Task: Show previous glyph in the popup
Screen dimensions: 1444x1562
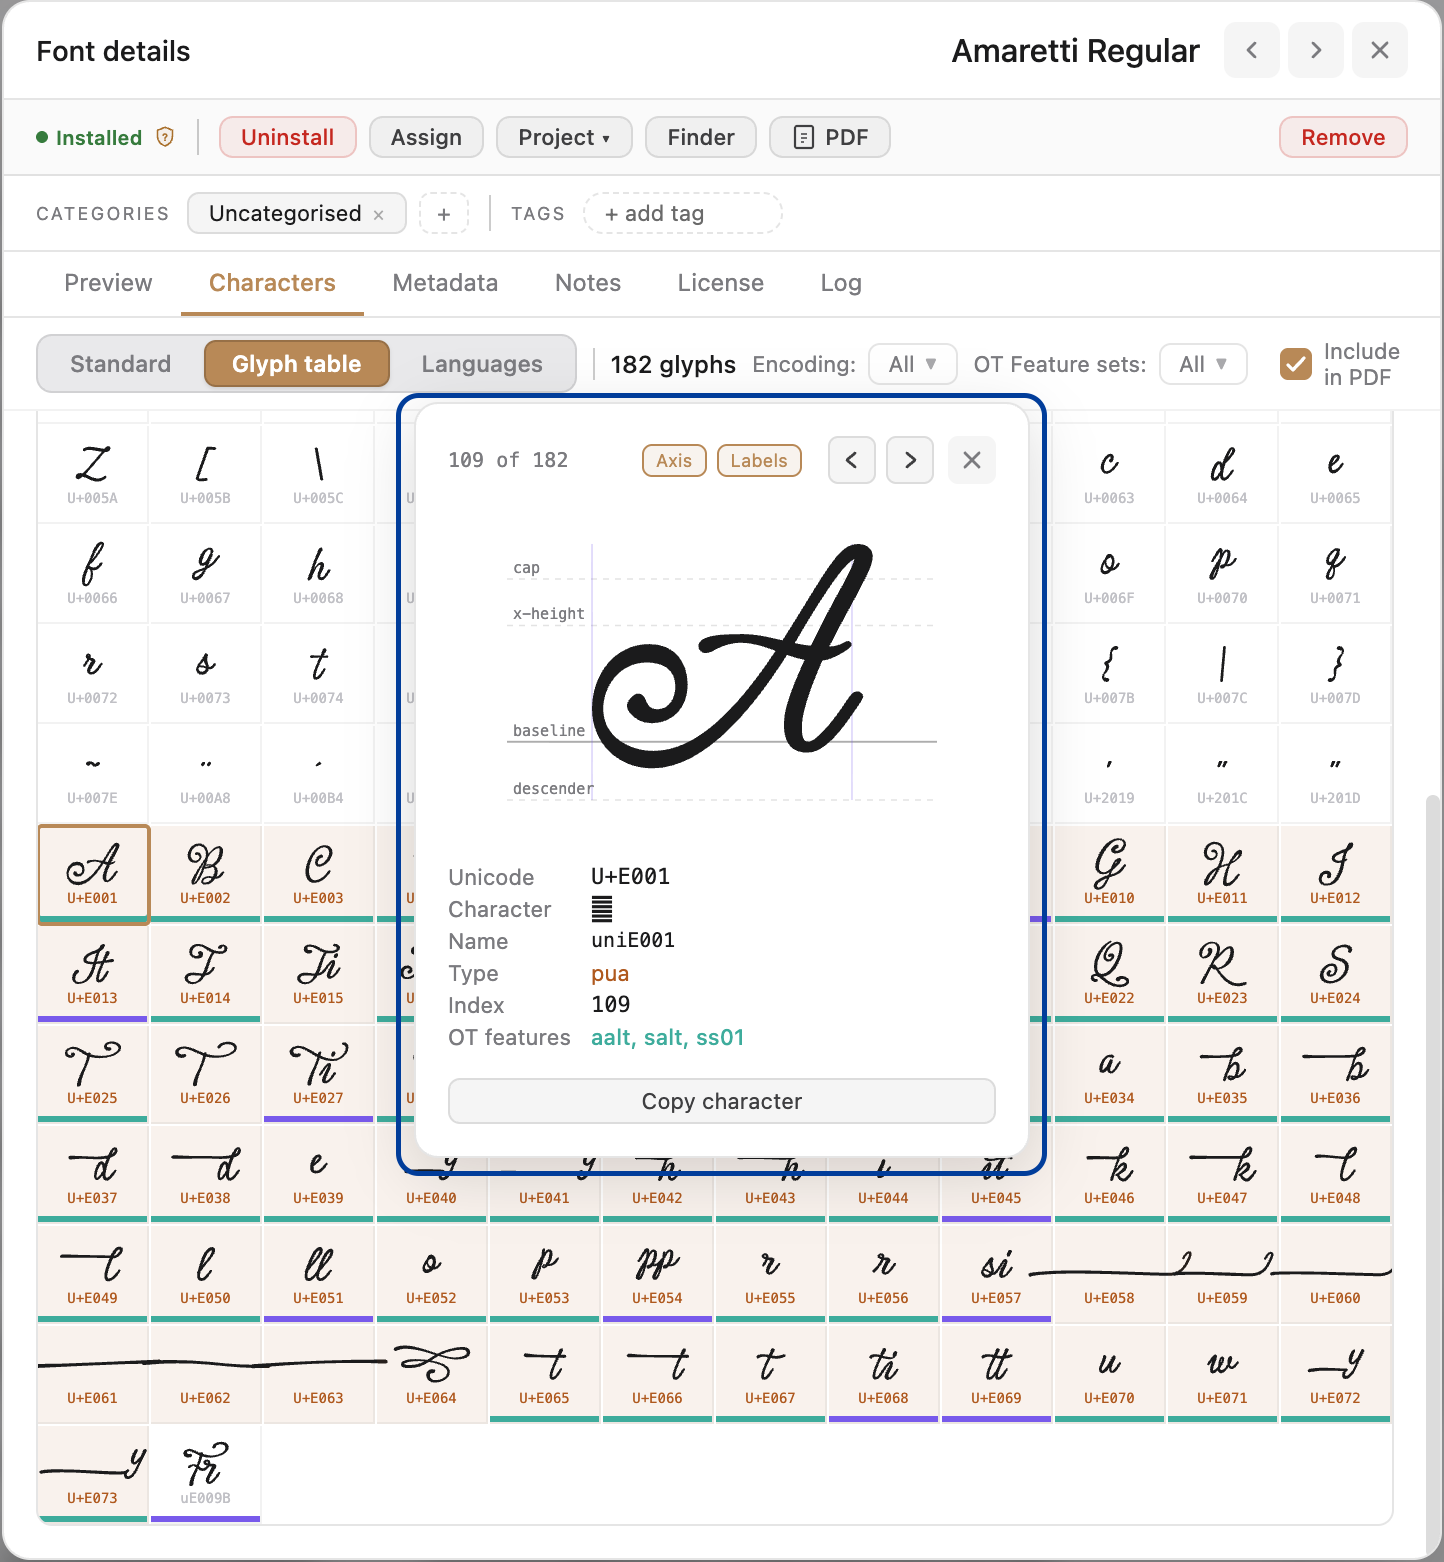Action: (x=852, y=460)
